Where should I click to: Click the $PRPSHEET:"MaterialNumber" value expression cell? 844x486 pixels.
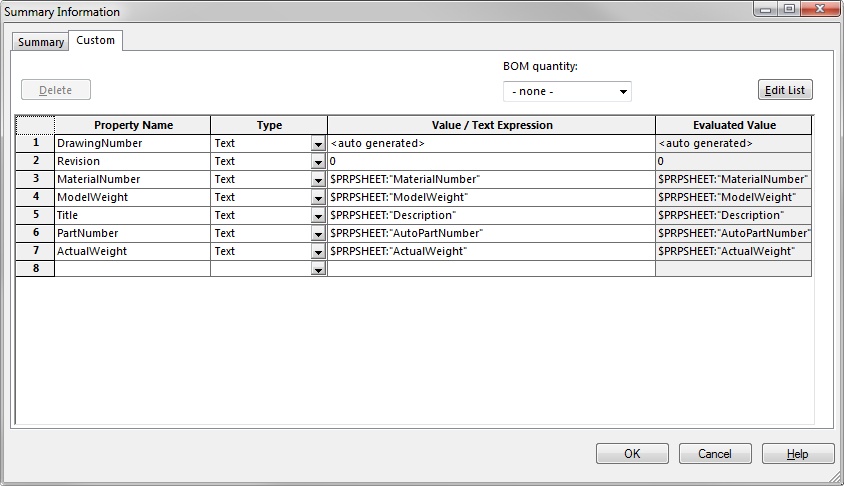coord(491,179)
